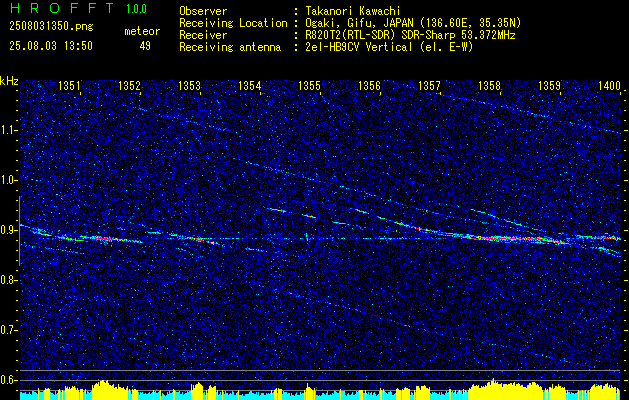Click the 1355 time marker
The image size is (629, 400).
310,86
